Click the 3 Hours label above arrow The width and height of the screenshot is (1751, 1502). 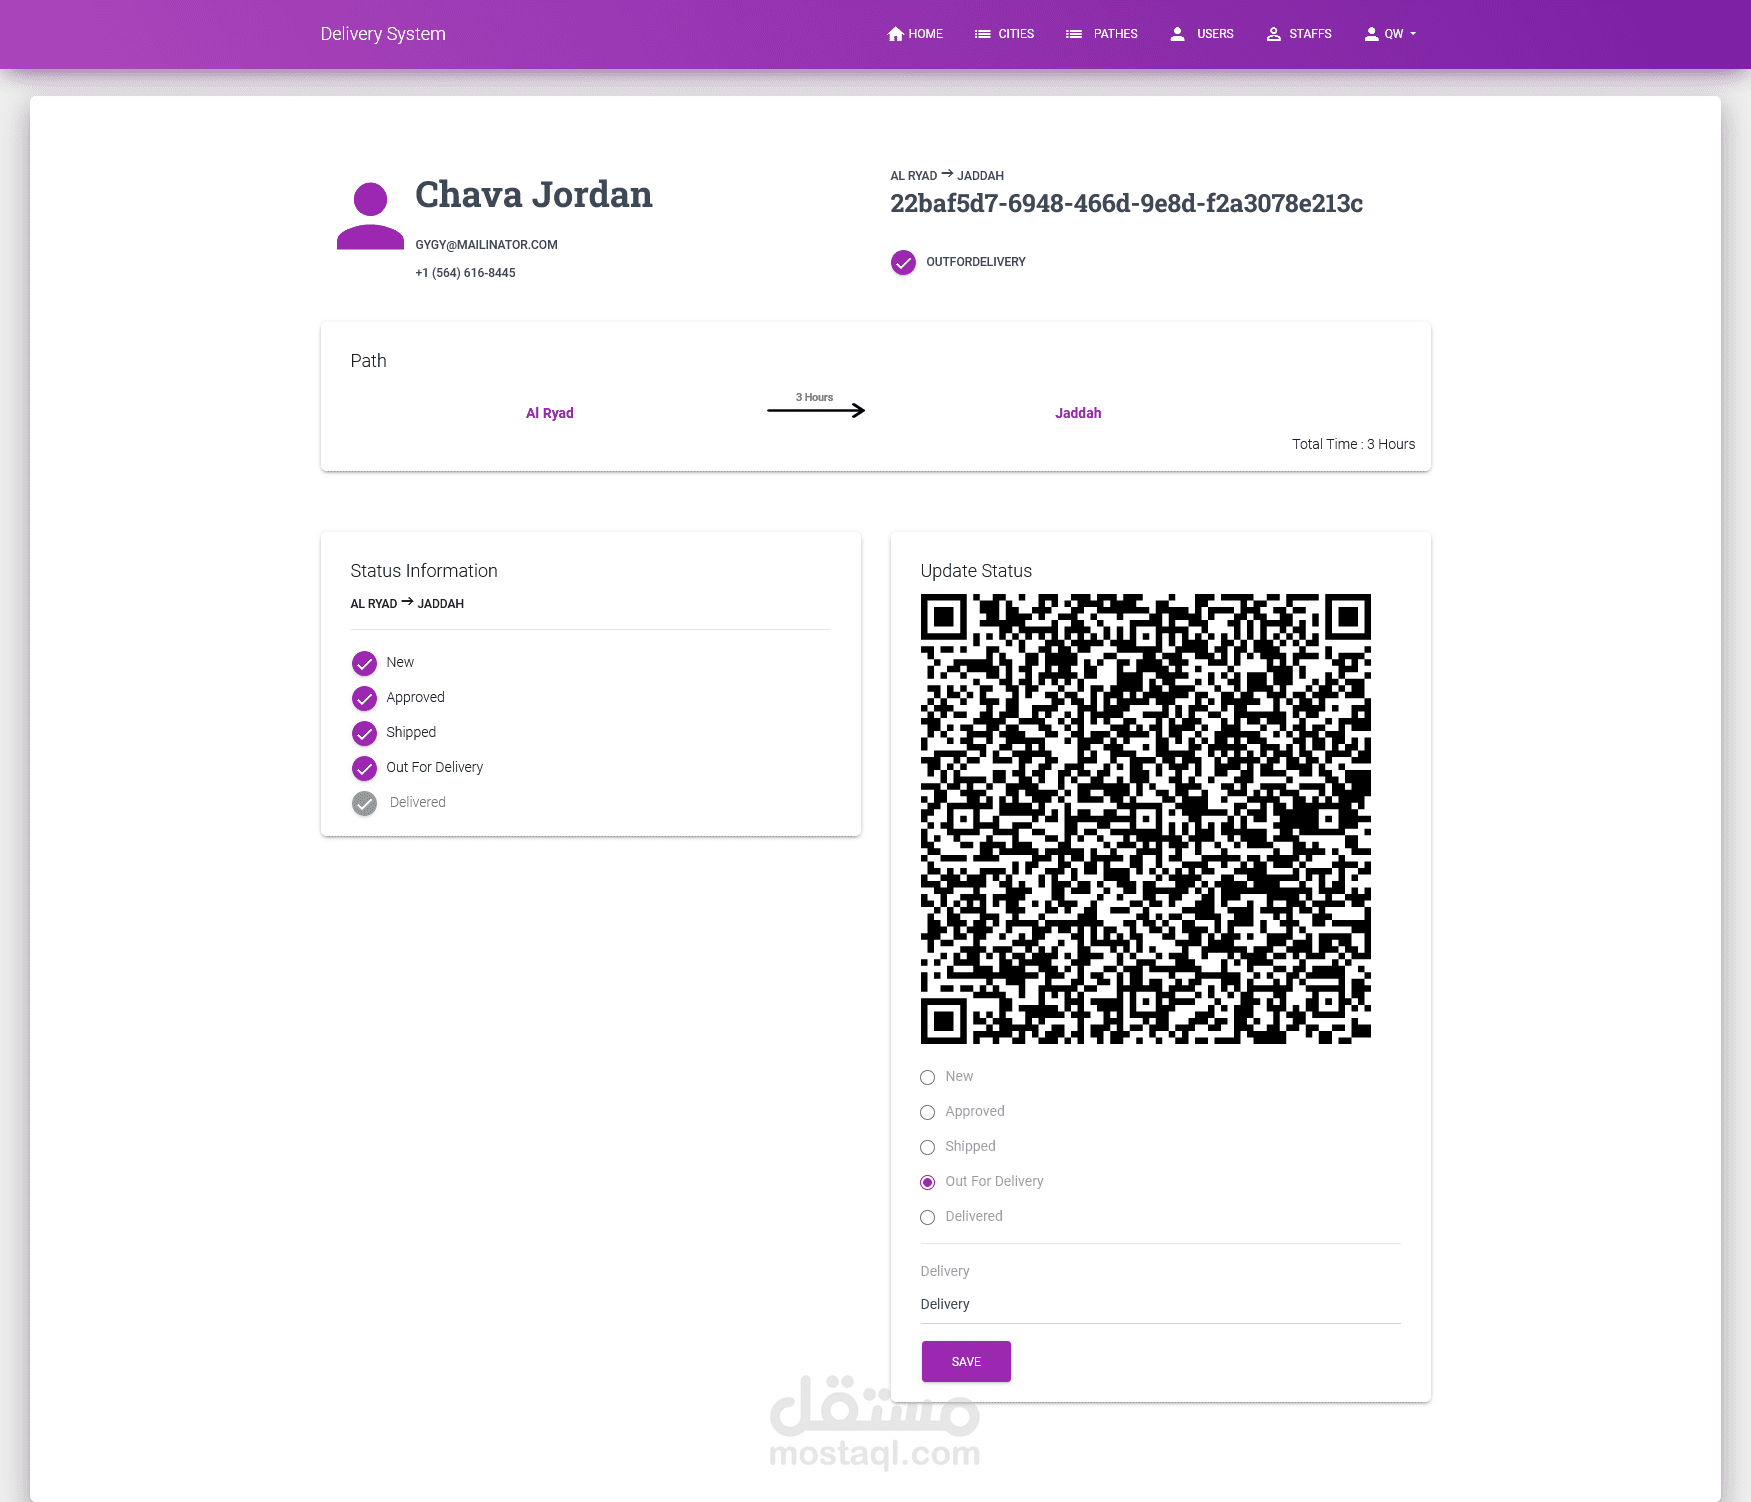coord(814,397)
